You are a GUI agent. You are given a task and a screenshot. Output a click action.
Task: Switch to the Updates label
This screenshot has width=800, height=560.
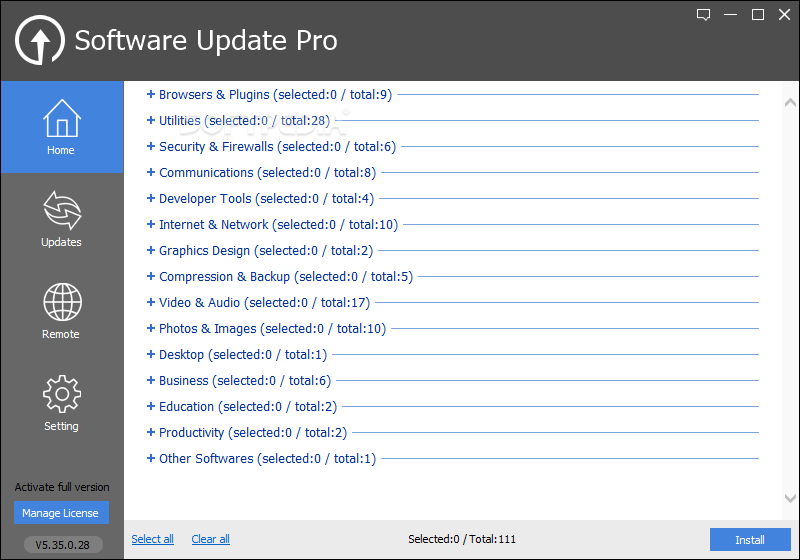(x=61, y=242)
